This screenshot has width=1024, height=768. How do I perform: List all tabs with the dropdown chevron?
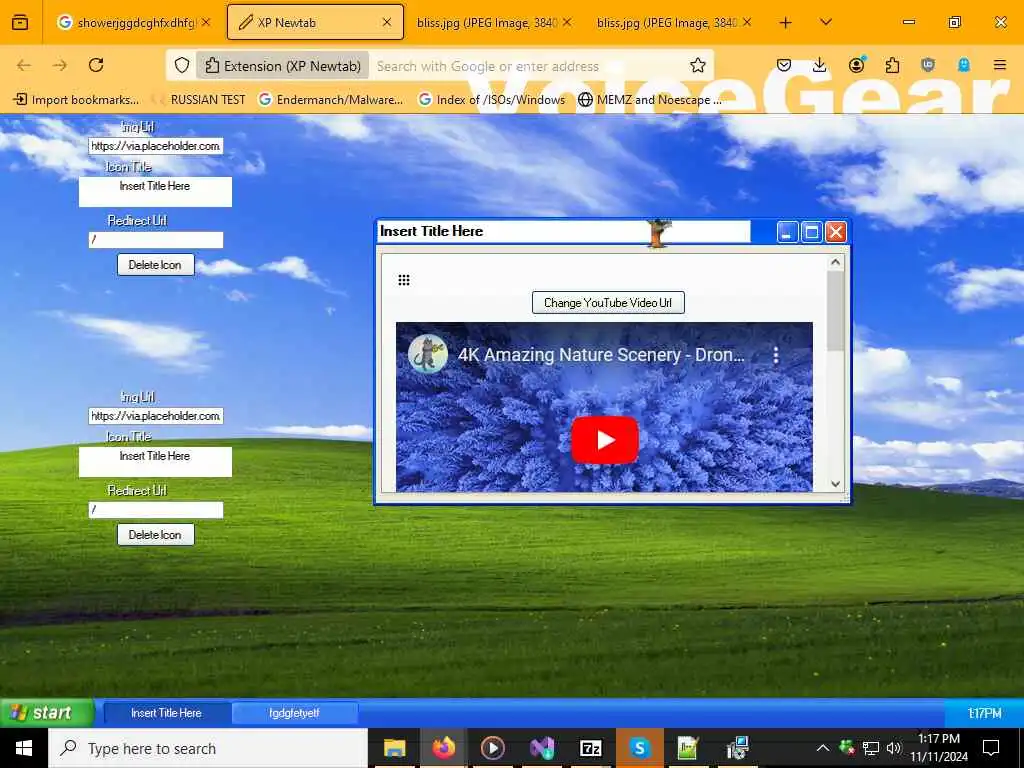click(x=825, y=22)
